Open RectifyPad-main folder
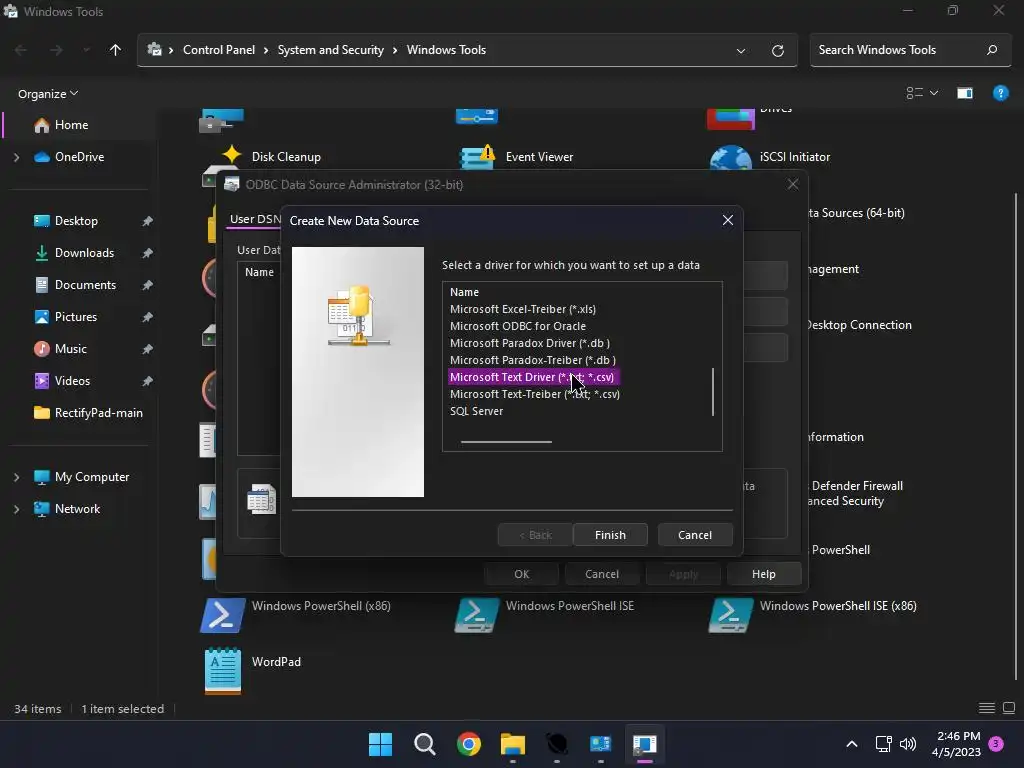Image resolution: width=1024 pixels, height=768 pixels. 98,413
